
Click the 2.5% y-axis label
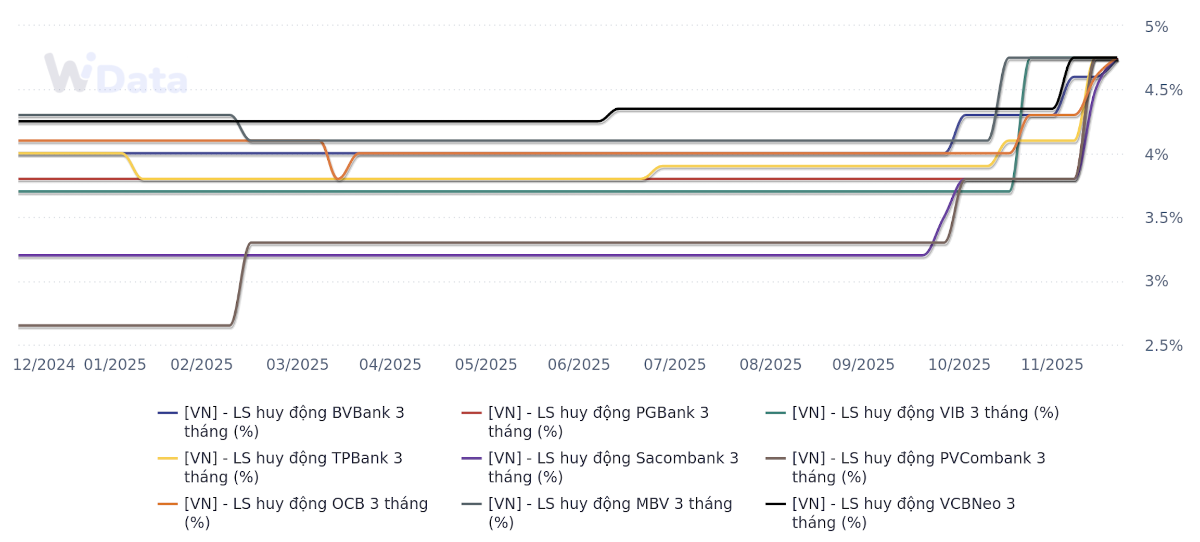(x=1163, y=345)
